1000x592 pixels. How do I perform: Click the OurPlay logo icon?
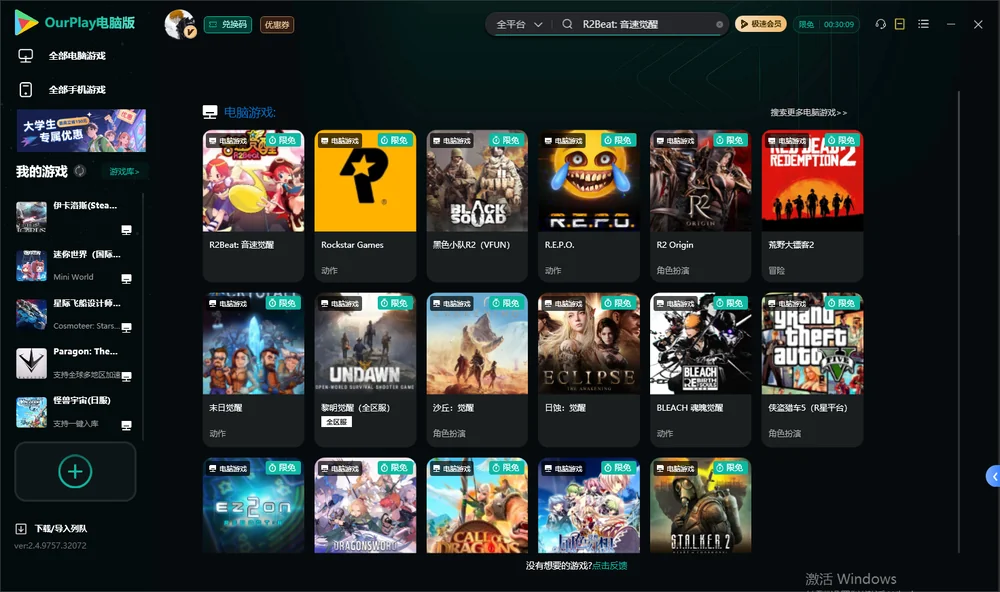[x=26, y=23]
